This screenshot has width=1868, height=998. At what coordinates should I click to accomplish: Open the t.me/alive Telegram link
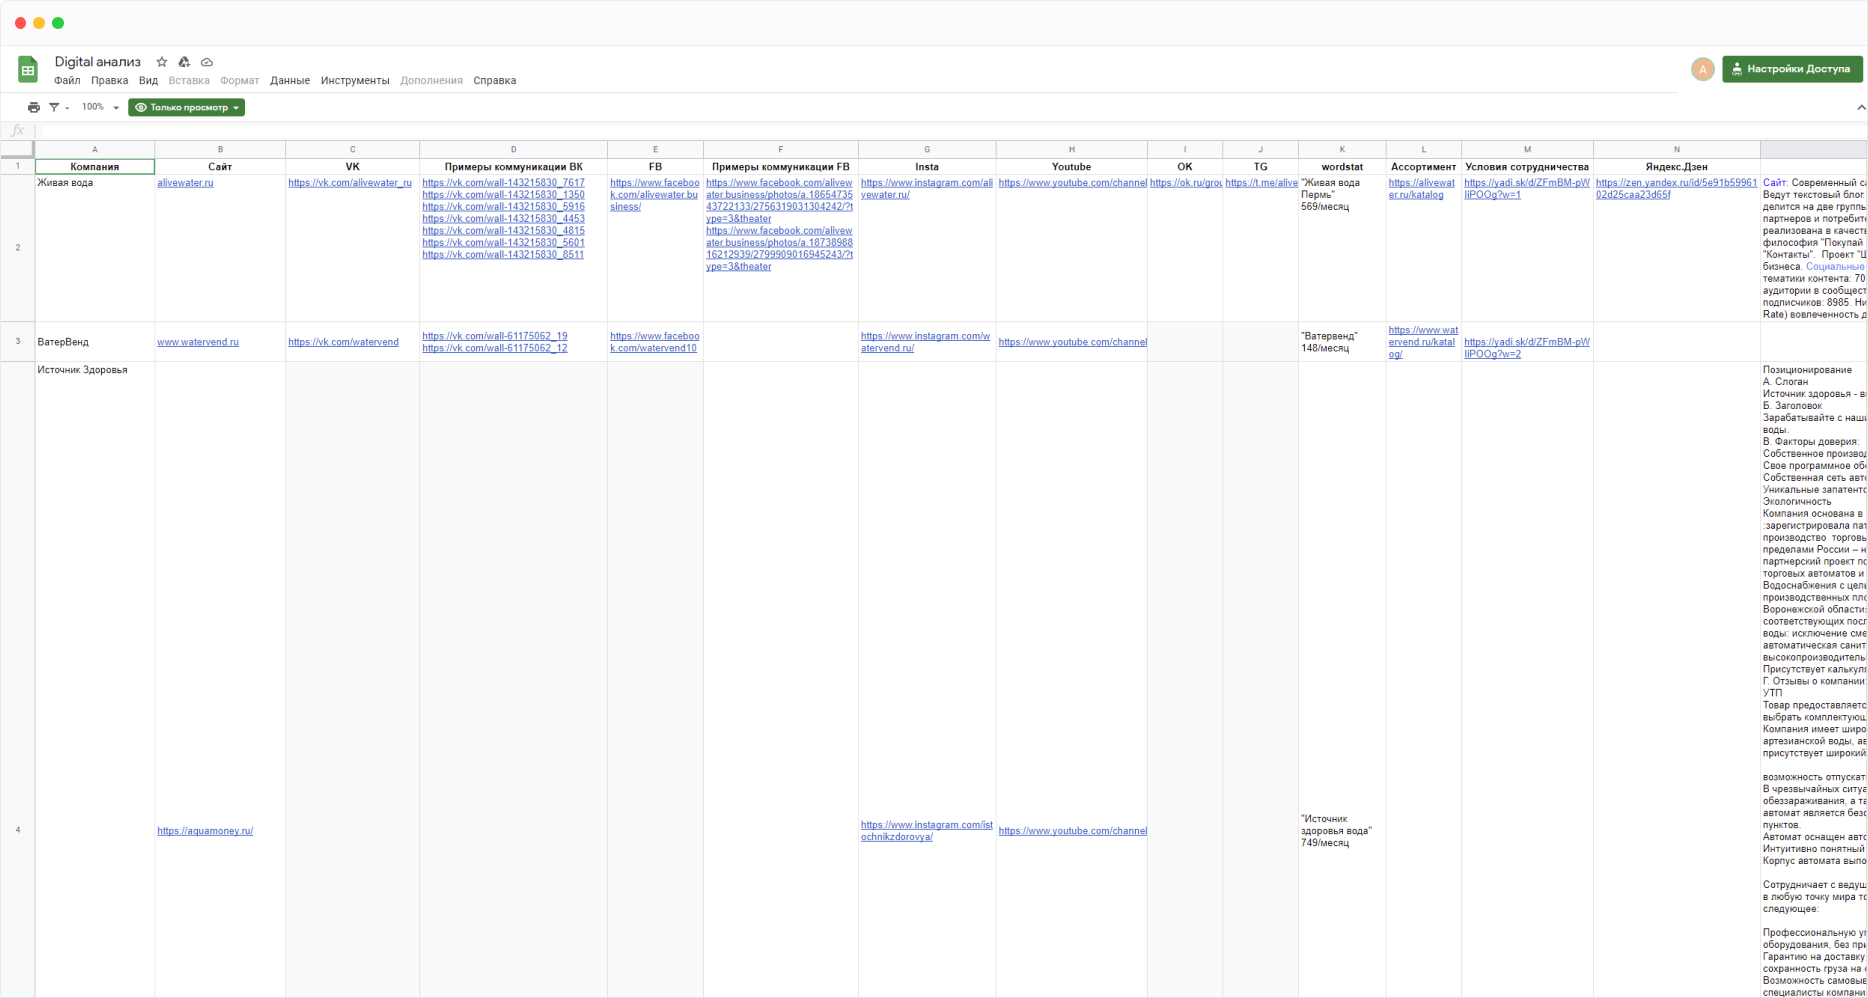click(x=1261, y=183)
